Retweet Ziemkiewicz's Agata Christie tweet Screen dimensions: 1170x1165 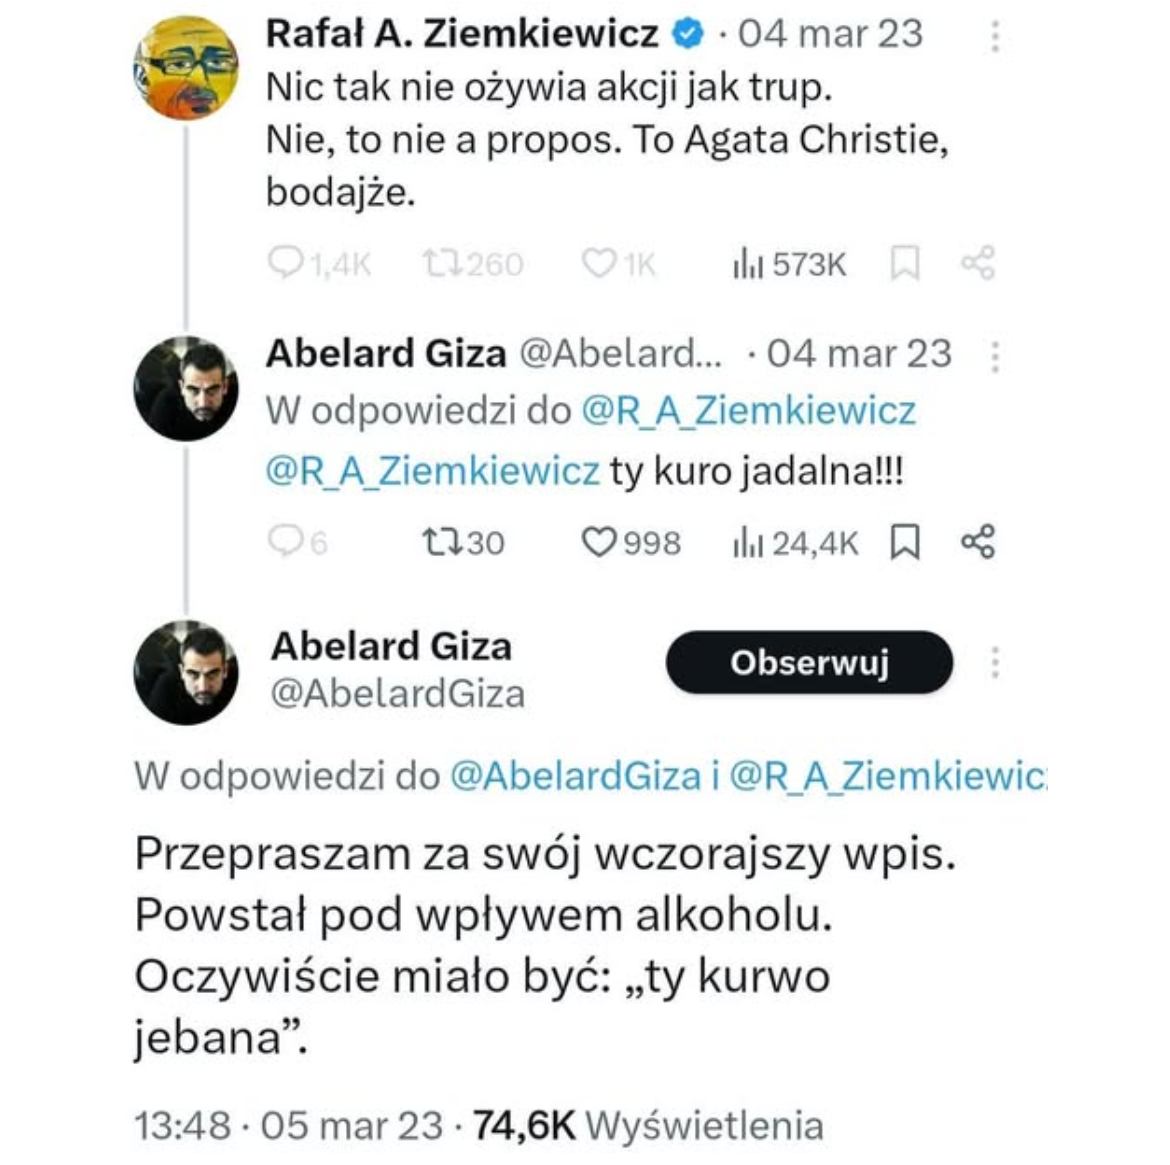(x=439, y=263)
